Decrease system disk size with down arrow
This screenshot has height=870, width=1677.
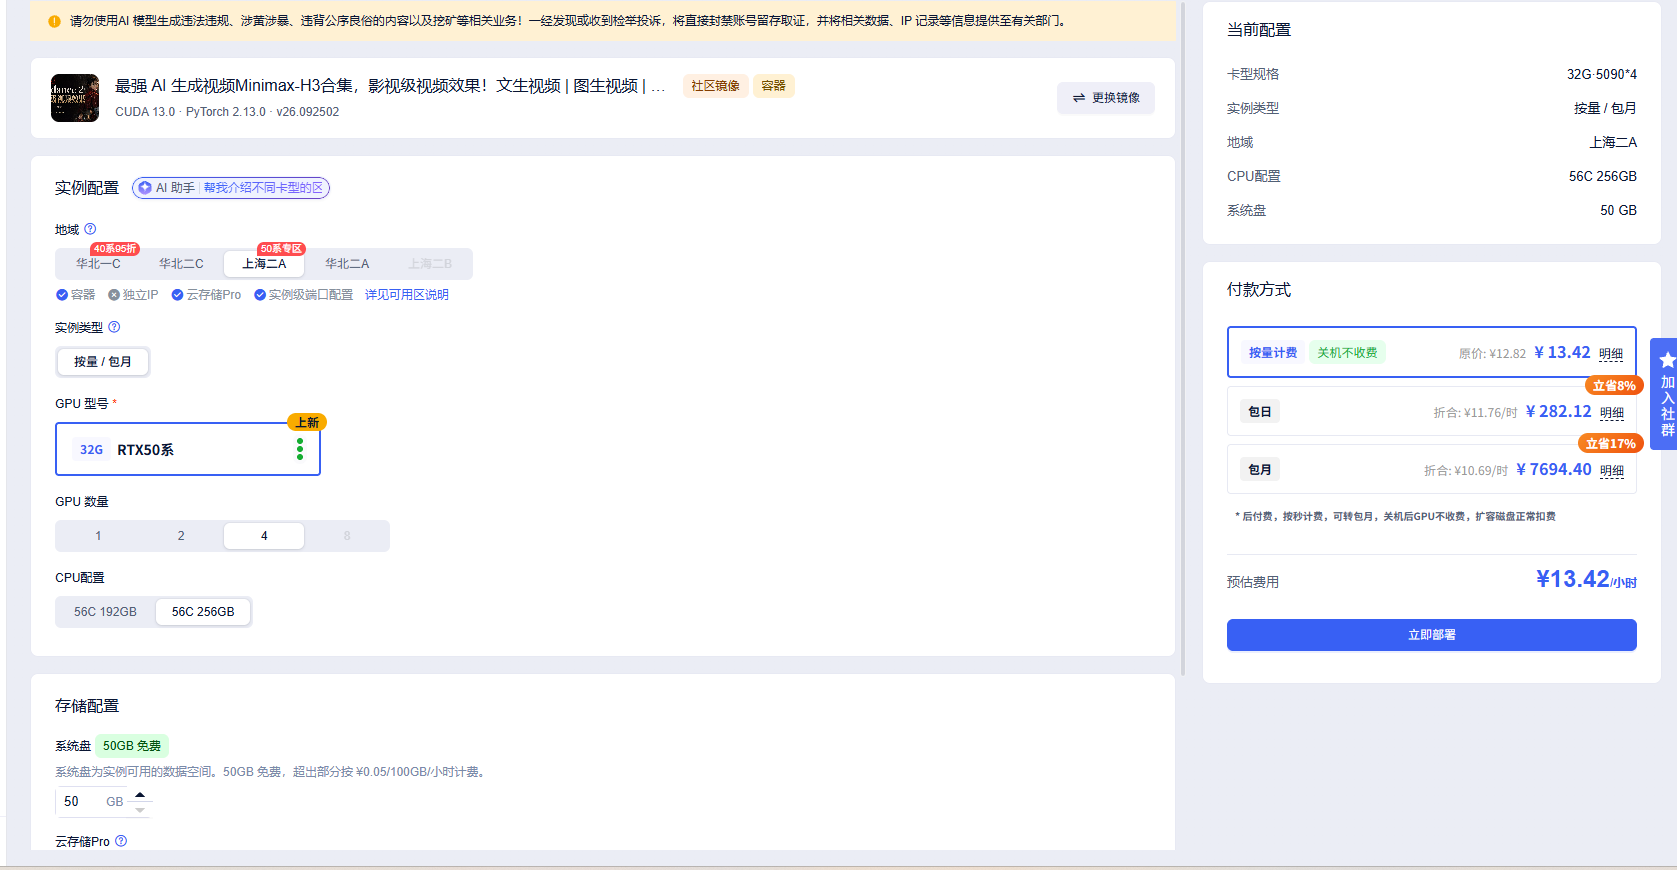[x=140, y=809]
